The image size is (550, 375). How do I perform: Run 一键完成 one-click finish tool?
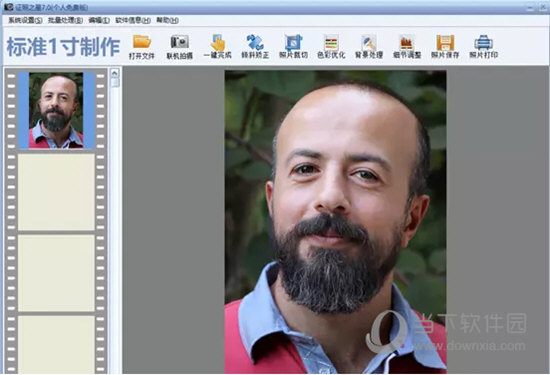click(x=217, y=46)
